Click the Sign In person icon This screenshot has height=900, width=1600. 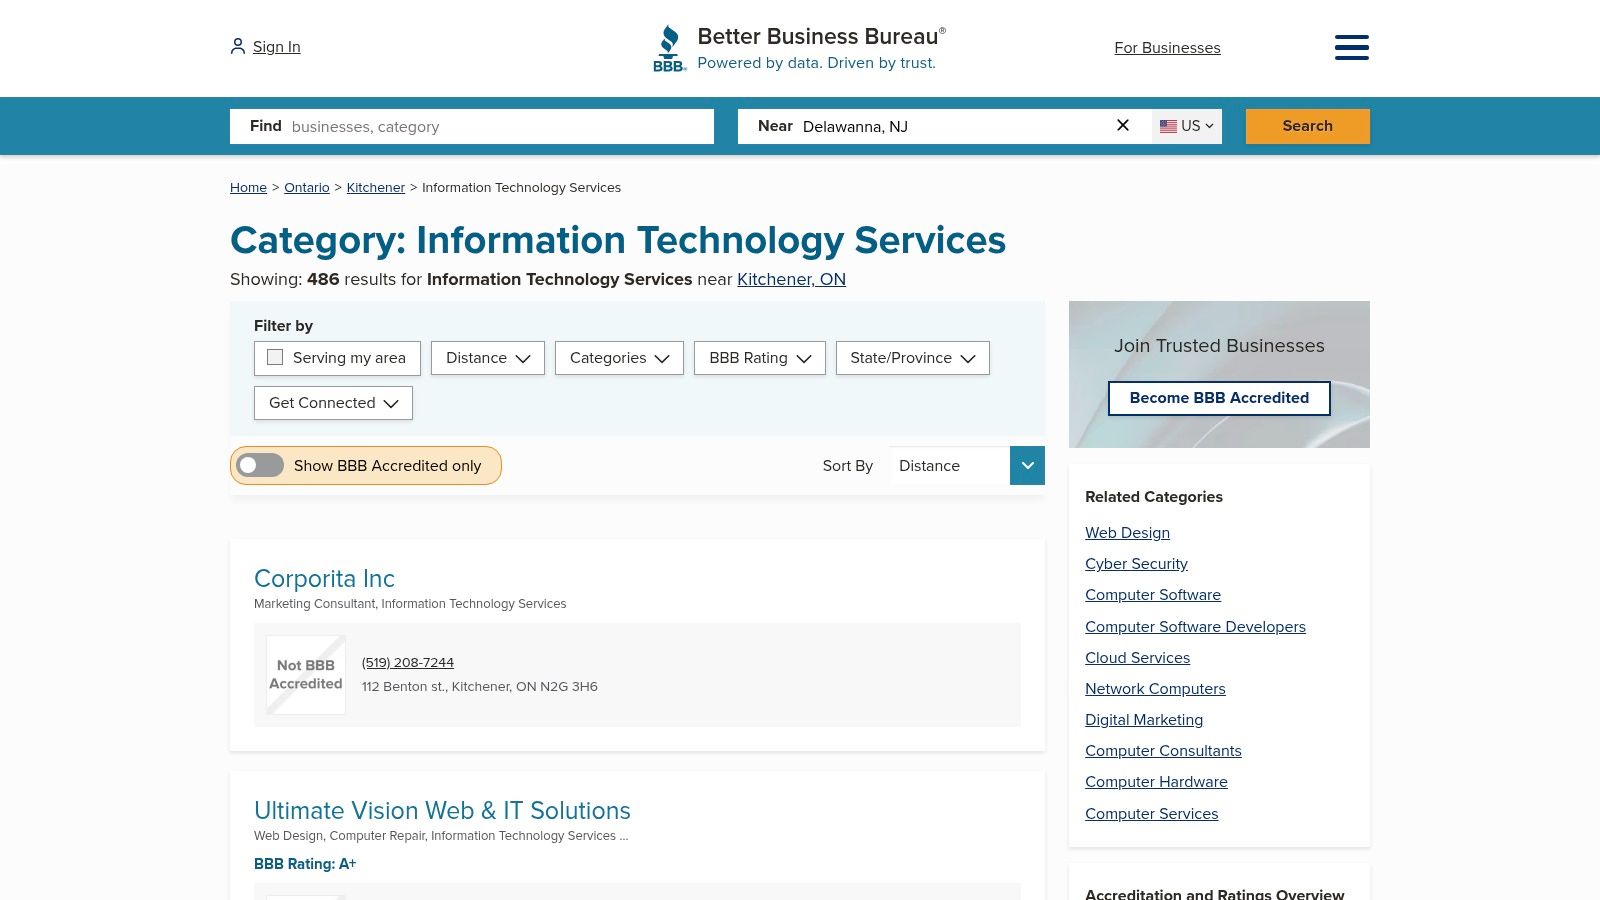237,45
